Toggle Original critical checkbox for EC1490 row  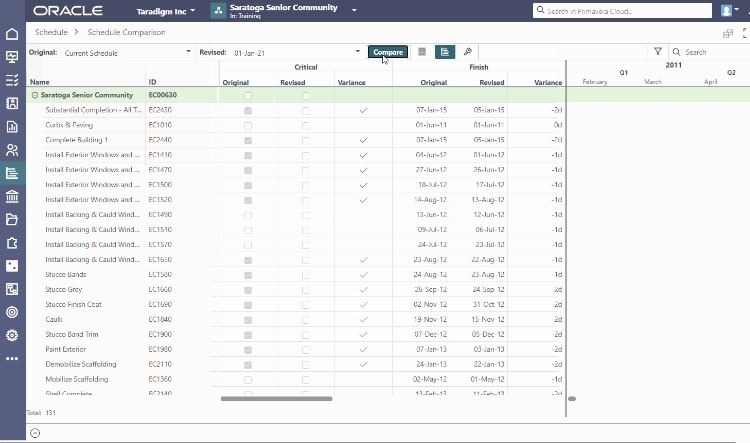[x=248, y=215]
